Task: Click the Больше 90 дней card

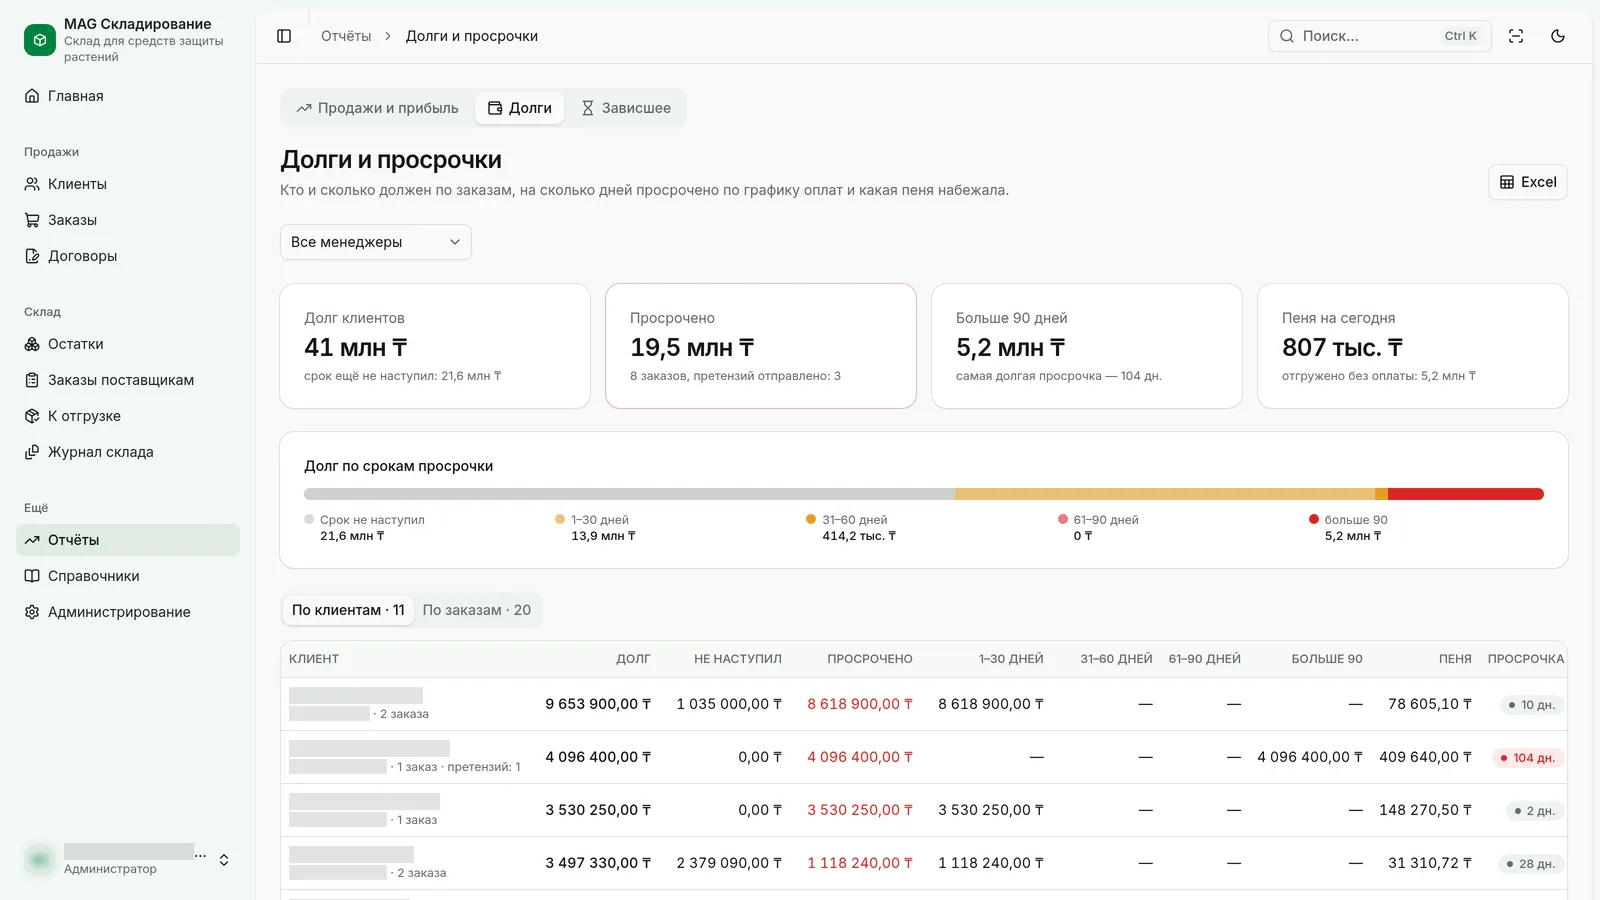Action: (x=1087, y=346)
